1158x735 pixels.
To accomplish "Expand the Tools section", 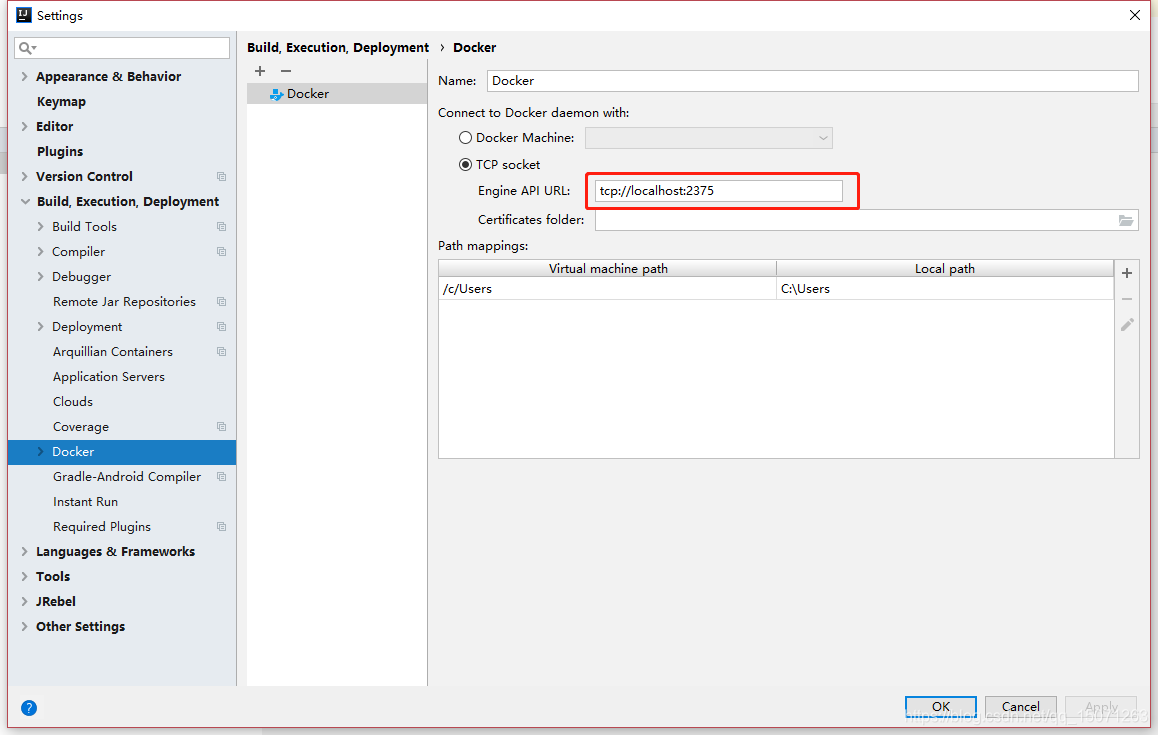I will point(24,576).
